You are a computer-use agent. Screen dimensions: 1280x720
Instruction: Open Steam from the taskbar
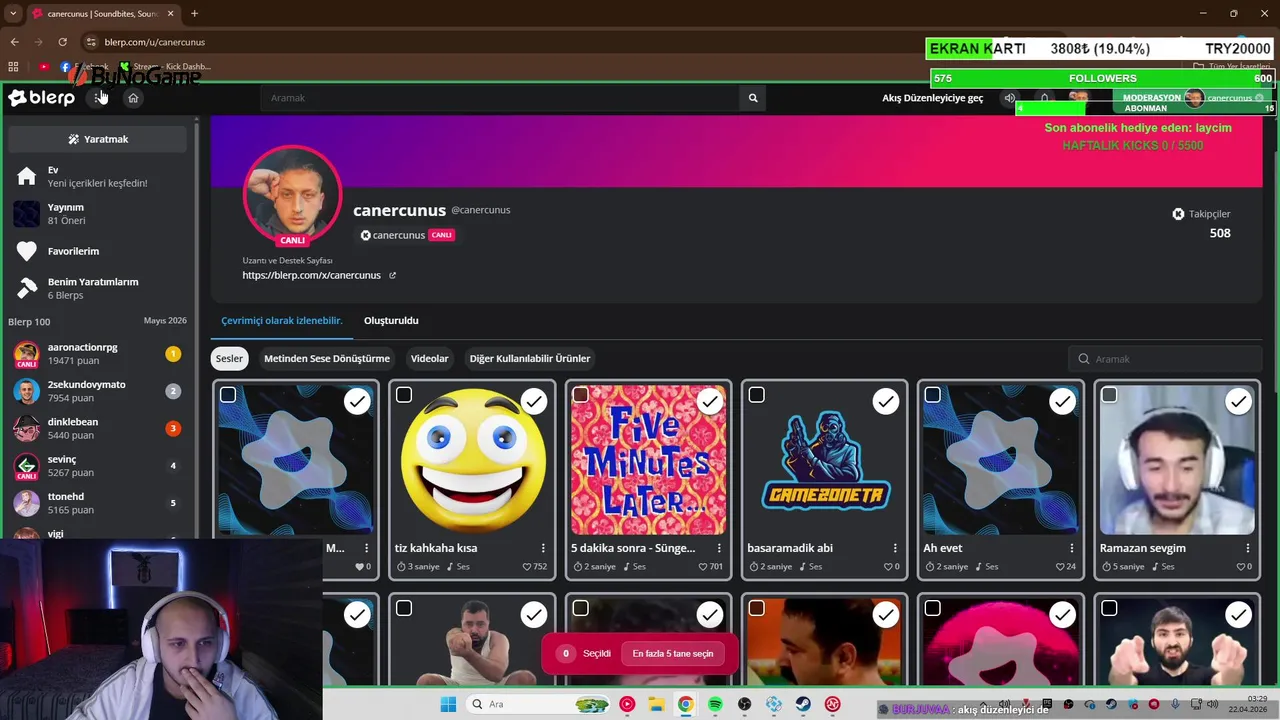pyautogui.click(x=803, y=704)
